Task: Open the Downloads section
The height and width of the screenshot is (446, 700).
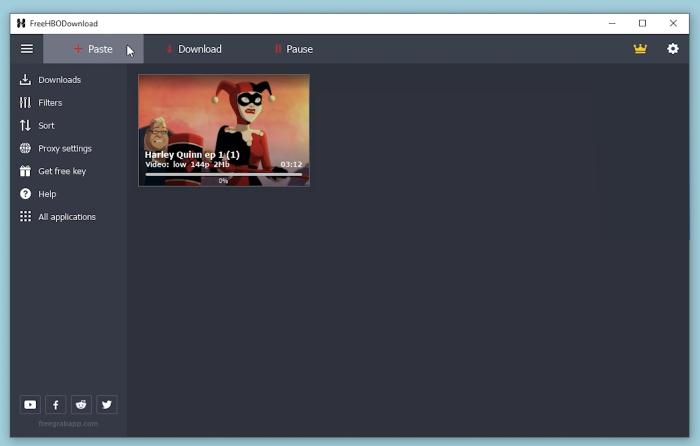Action: (50, 80)
